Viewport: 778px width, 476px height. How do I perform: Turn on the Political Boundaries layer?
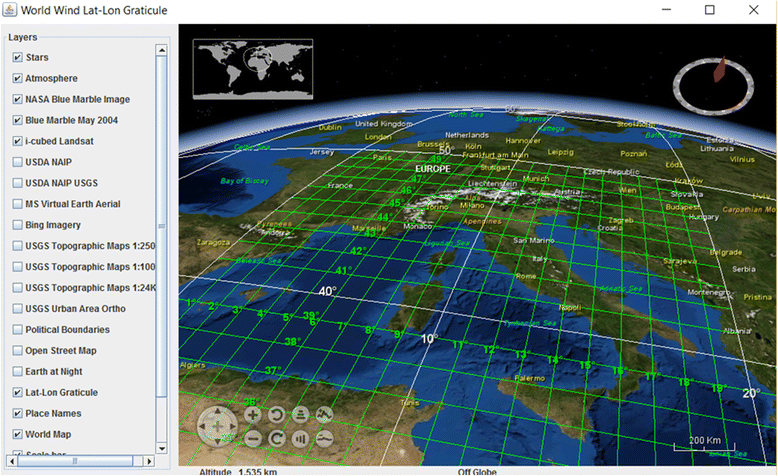click(17, 330)
